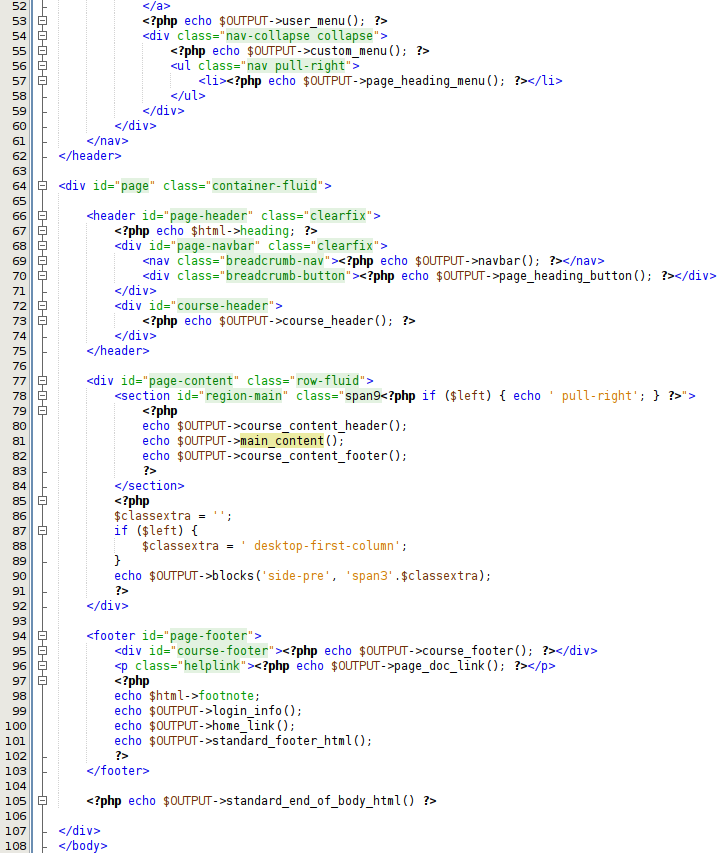Click standard_footer_html() on line 101

point(289,741)
